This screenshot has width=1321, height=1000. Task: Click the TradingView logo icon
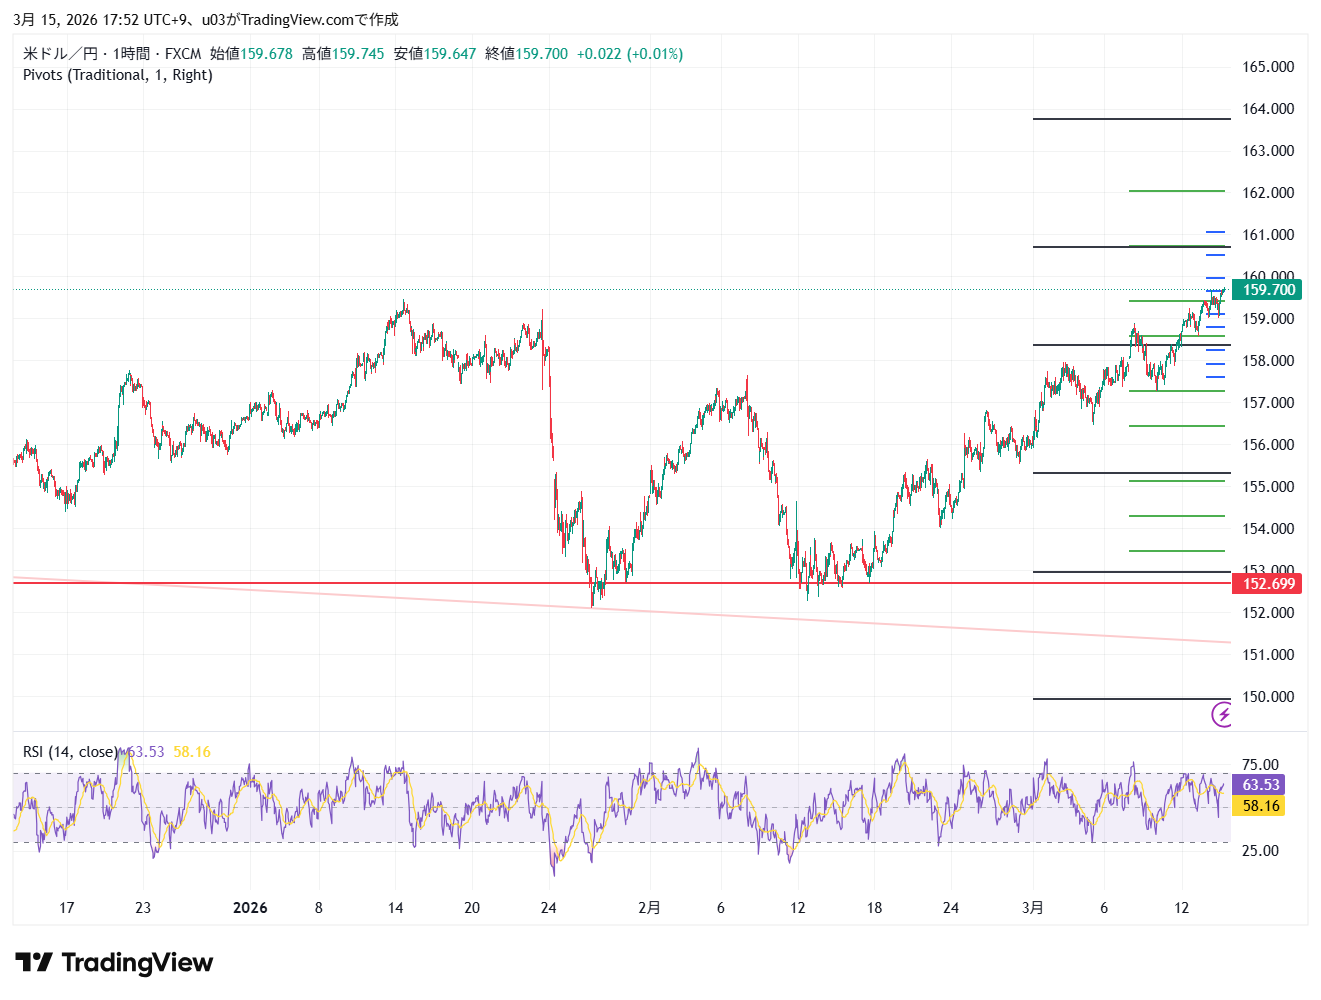(34, 963)
